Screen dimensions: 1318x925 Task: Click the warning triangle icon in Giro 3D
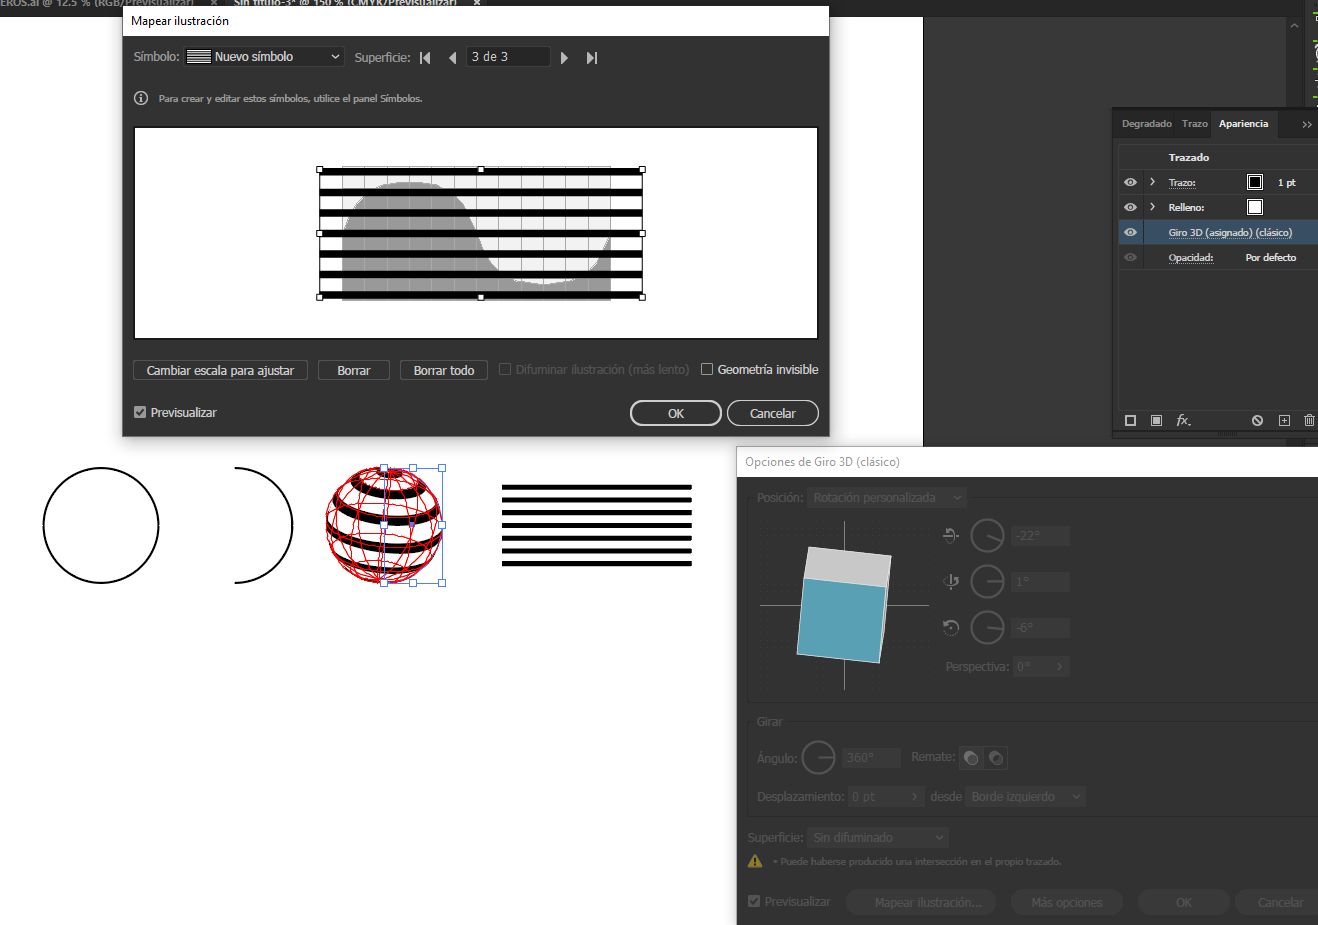755,861
